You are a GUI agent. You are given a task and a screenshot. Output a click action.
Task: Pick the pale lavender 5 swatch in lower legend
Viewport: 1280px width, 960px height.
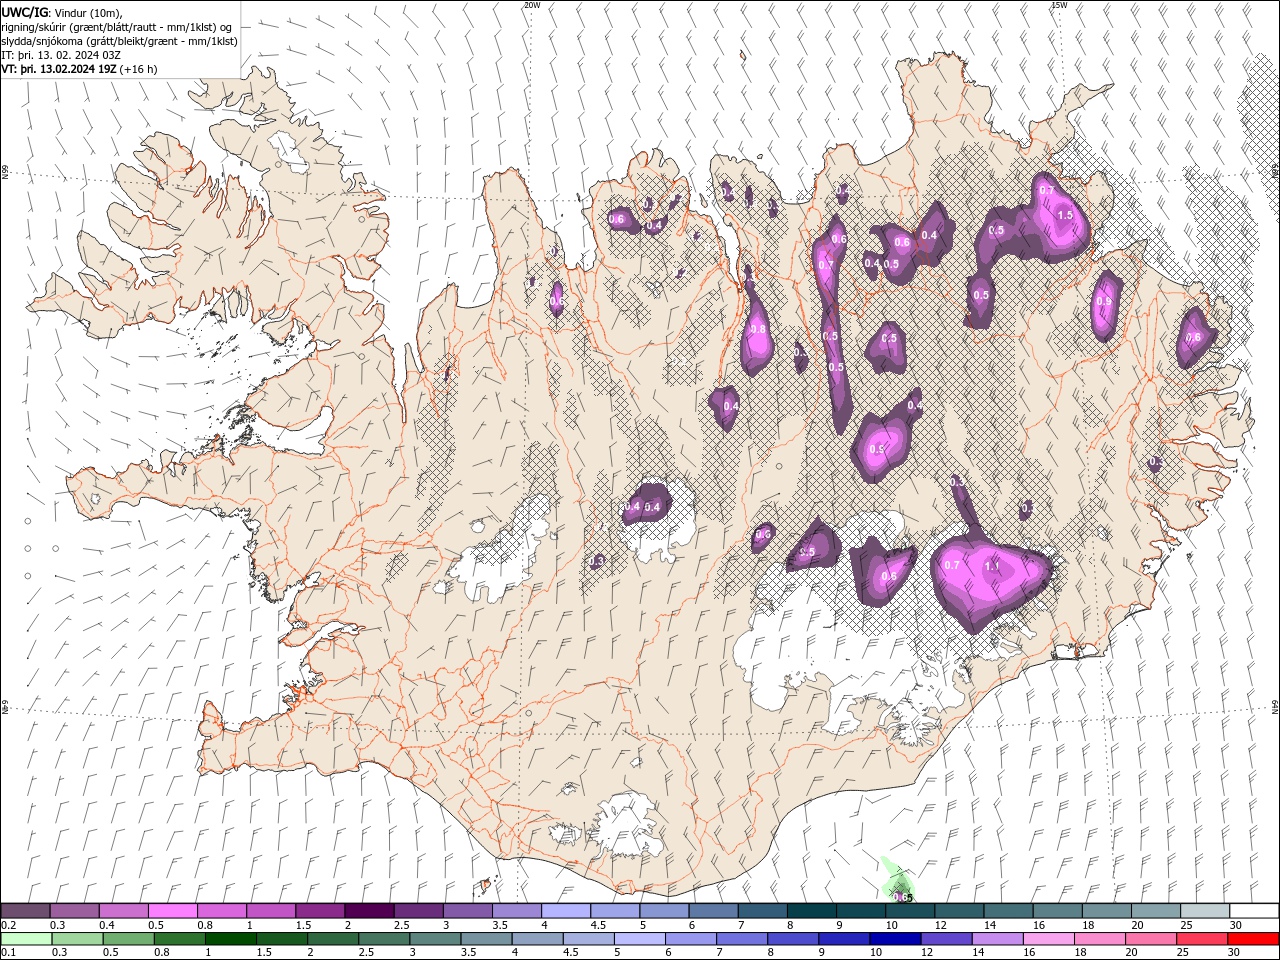(639, 939)
